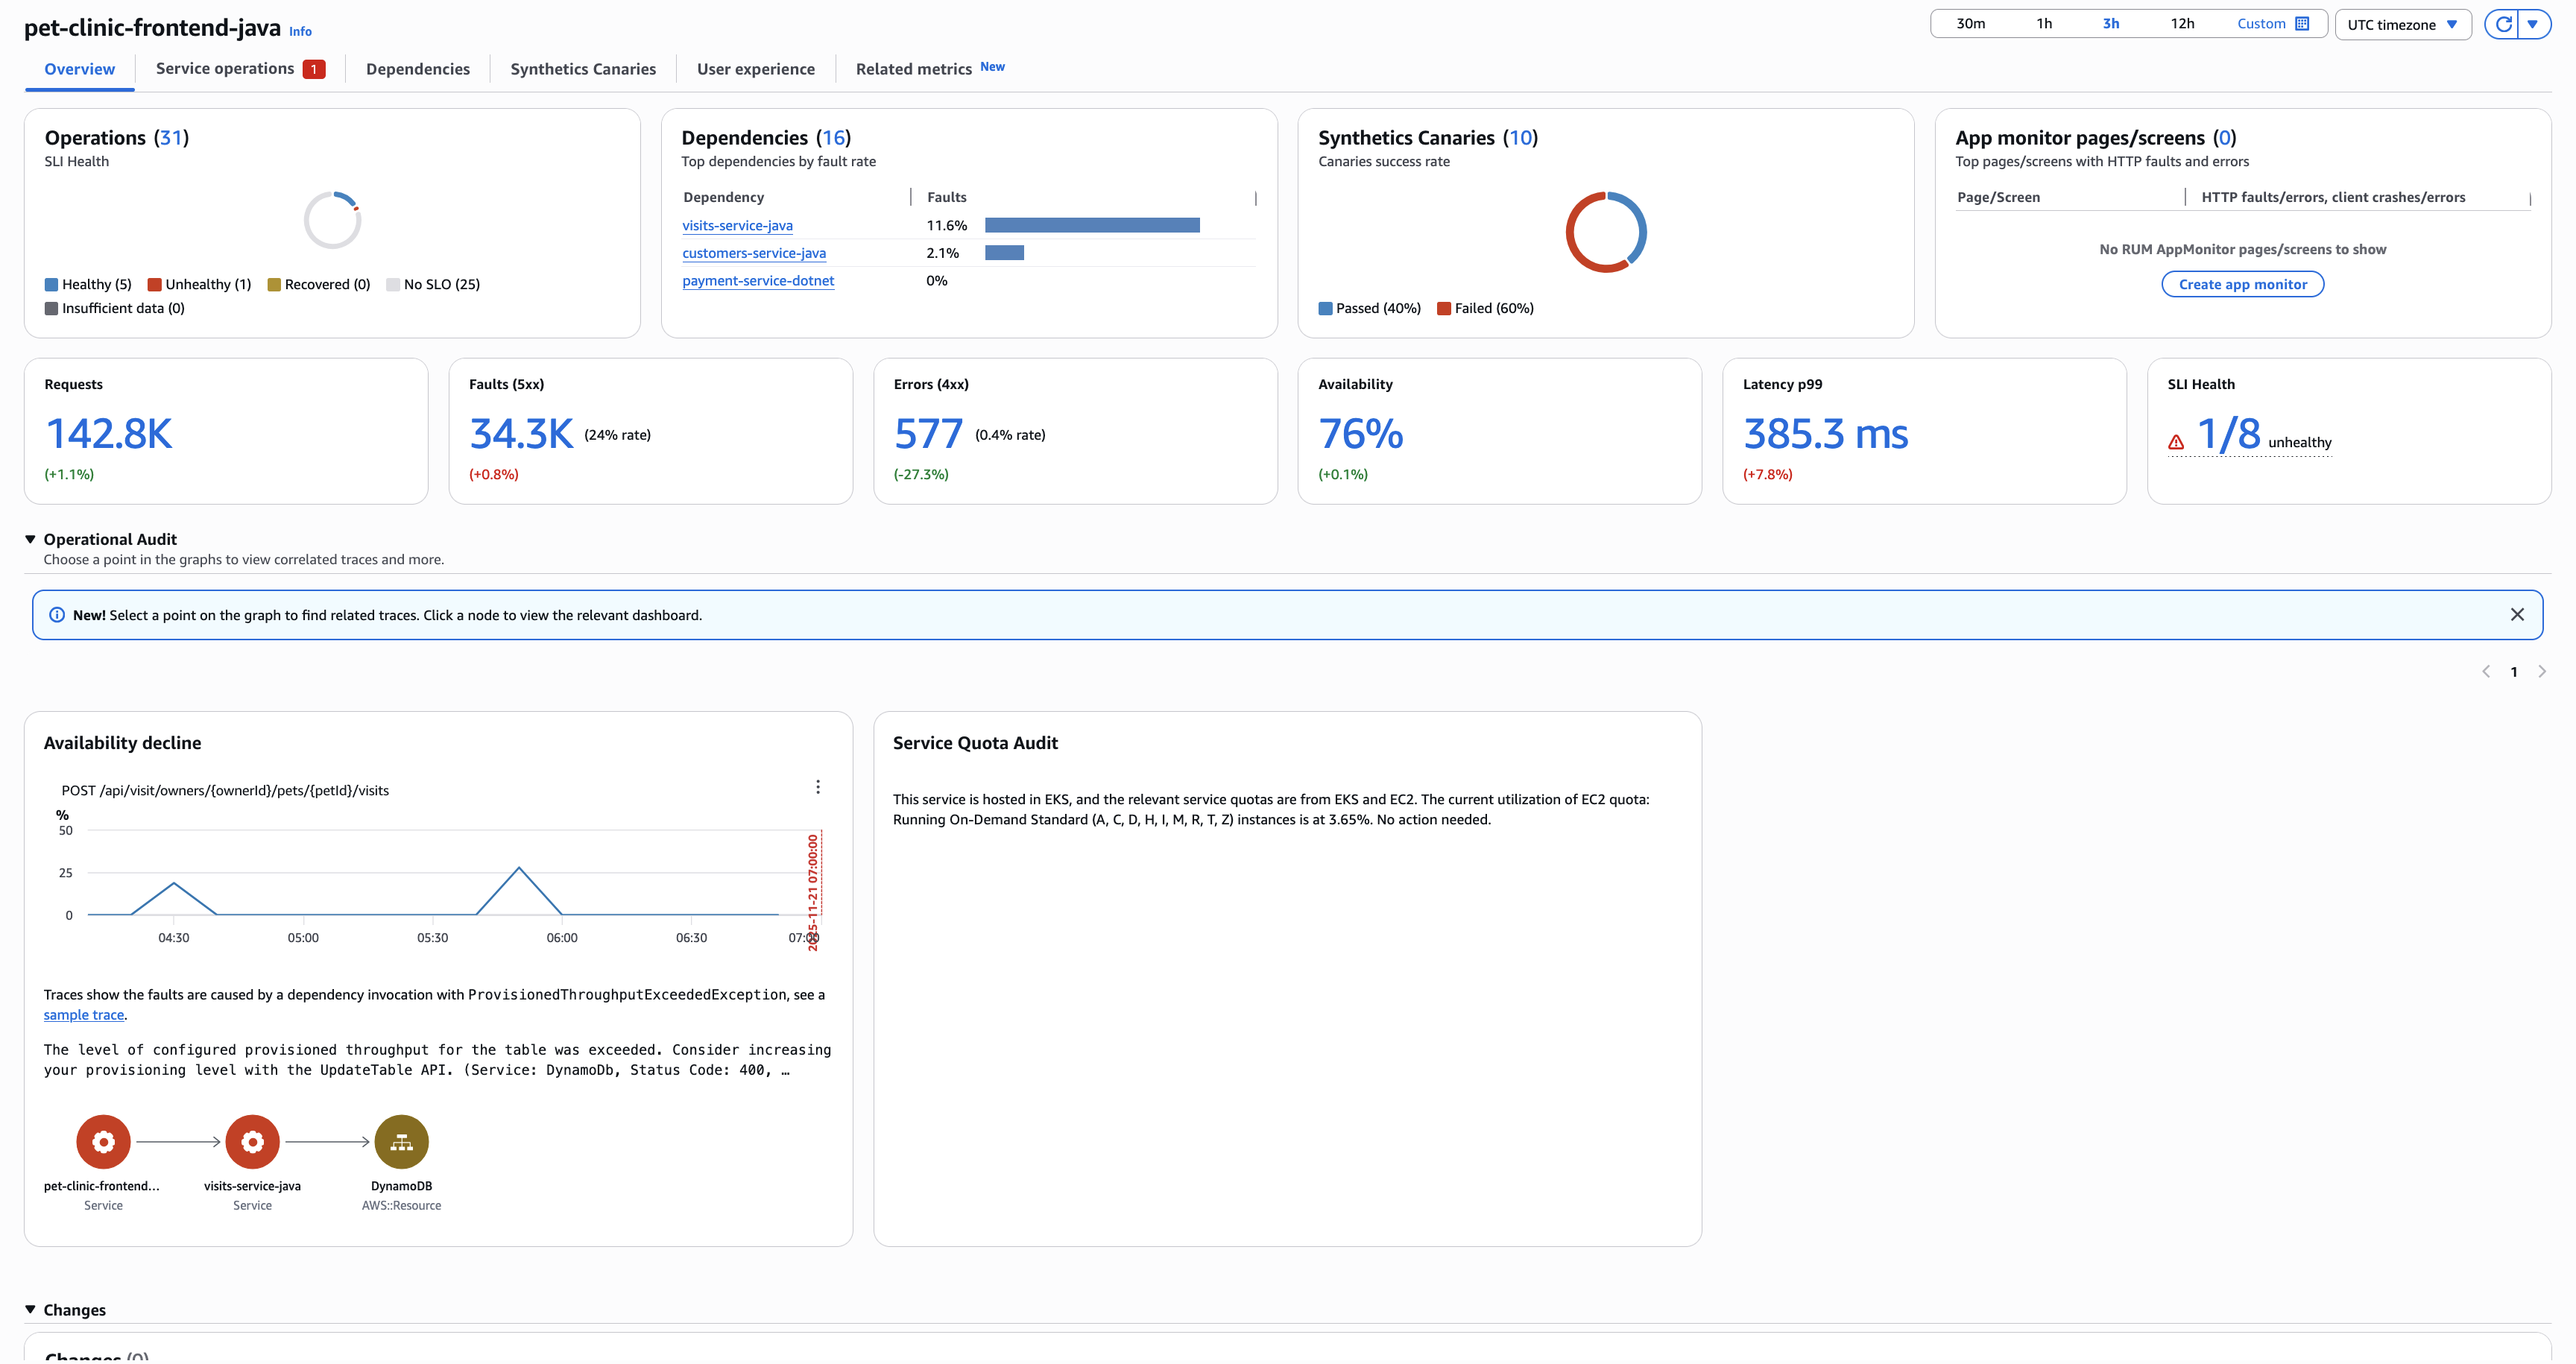Open the three-dot menu on Availability decline chart
Image resolution: width=2576 pixels, height=1364 pixels.
[818, 787]
